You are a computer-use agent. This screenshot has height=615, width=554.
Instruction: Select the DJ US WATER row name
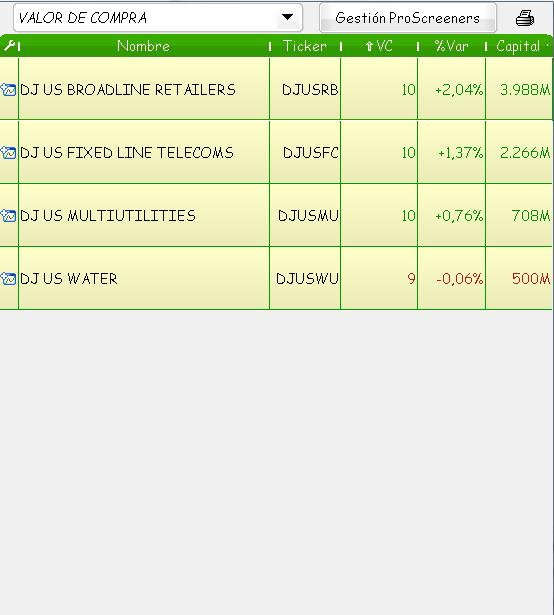[69, 279]
